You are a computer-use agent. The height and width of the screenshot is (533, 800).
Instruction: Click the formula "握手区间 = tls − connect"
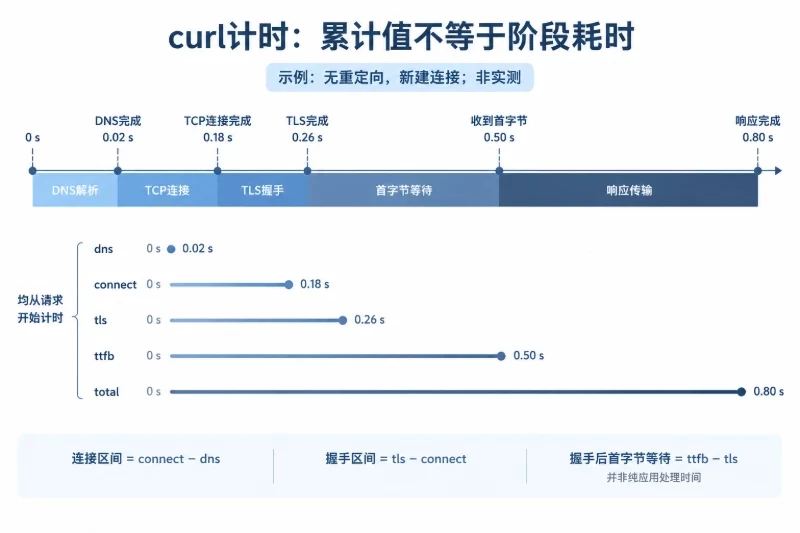[x=396, y=459]
